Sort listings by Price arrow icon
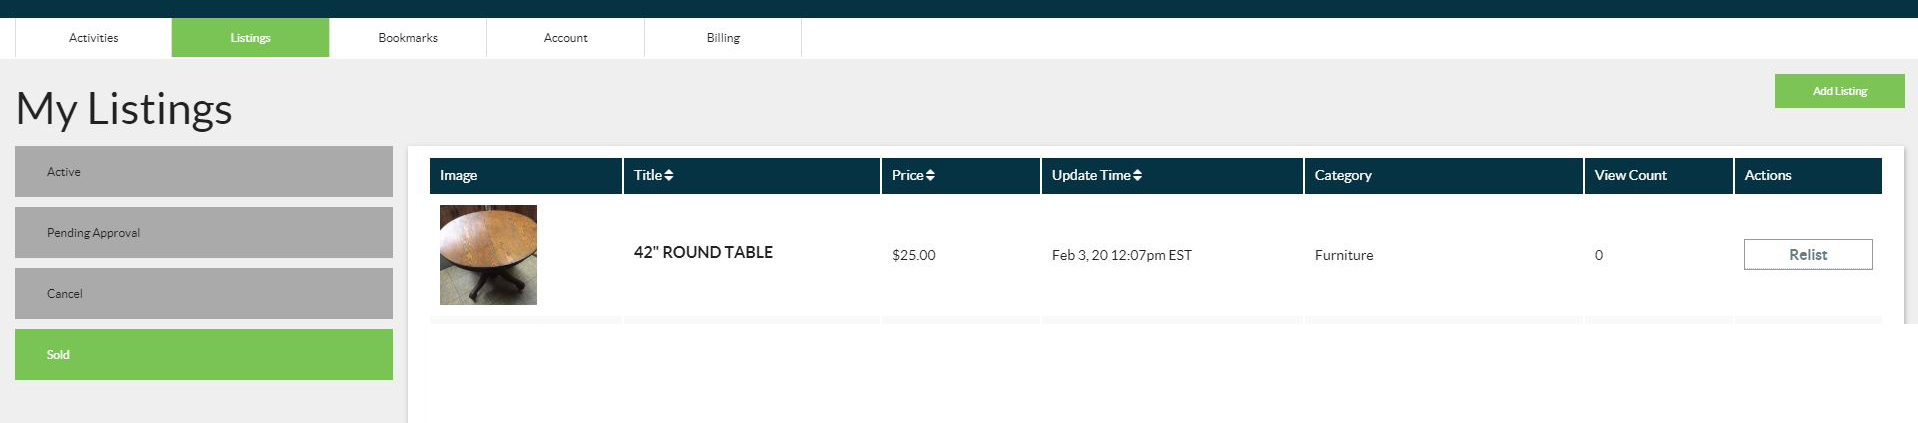Image resolution: width=1918 pixels, height=423 pixels. coord(930,175)
